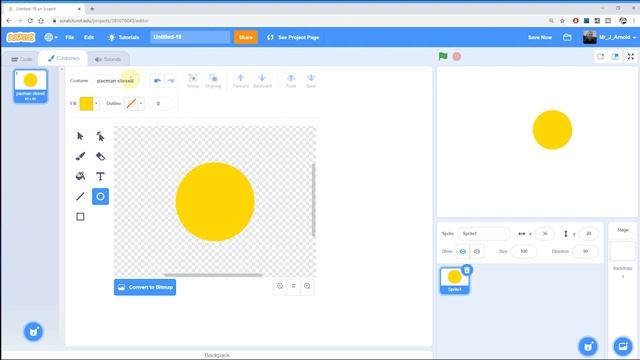Screen dimensions: 640x360
Task: Click the Ungroup icon
Action: click(x=213, y=80)
